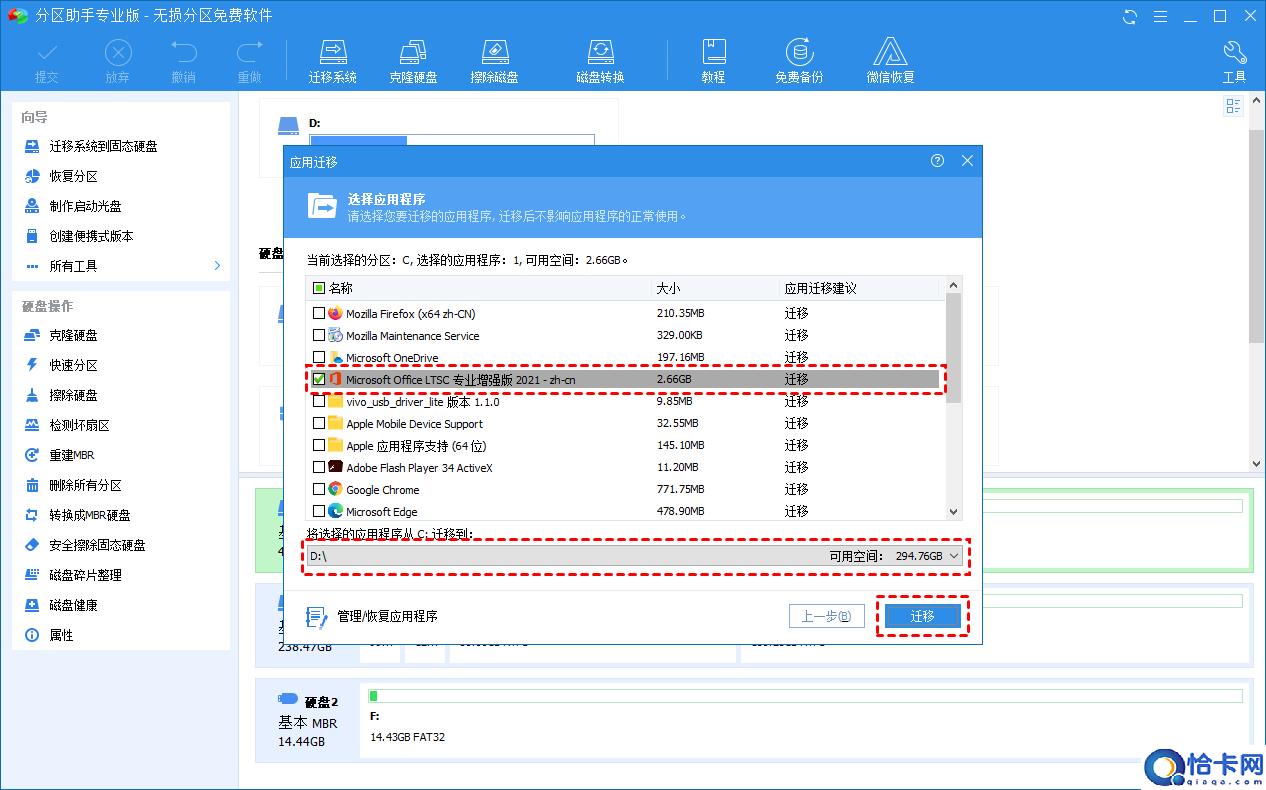Check the Microsoft Edge checkbox
Screen dimensions: 1266x790
(319, 511)
